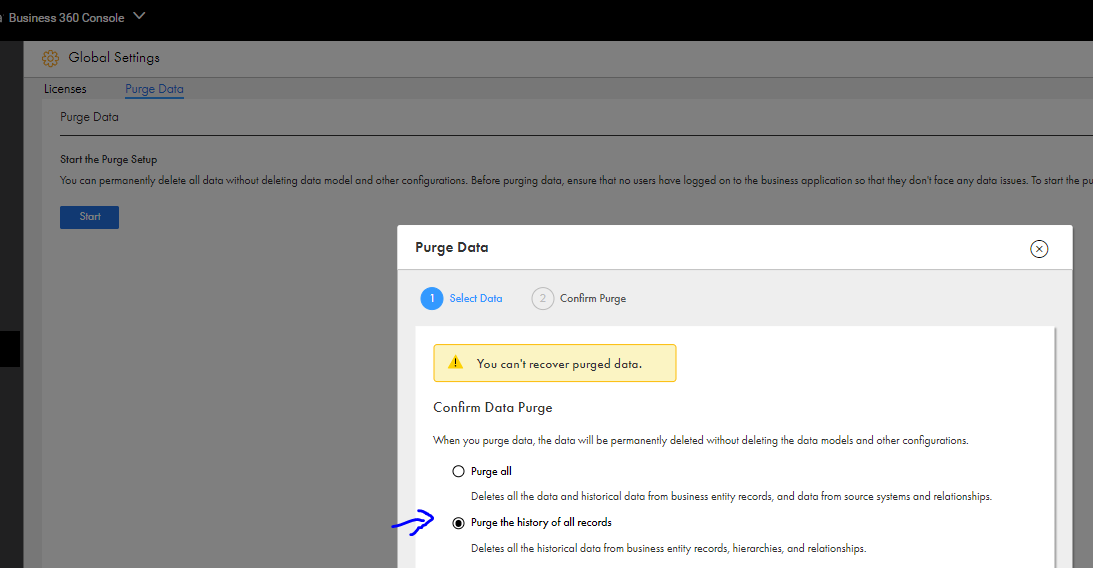This screenshot has height=568, width=1093.
Task: Switch to the Licenses tab
Action: coord(65,89)
